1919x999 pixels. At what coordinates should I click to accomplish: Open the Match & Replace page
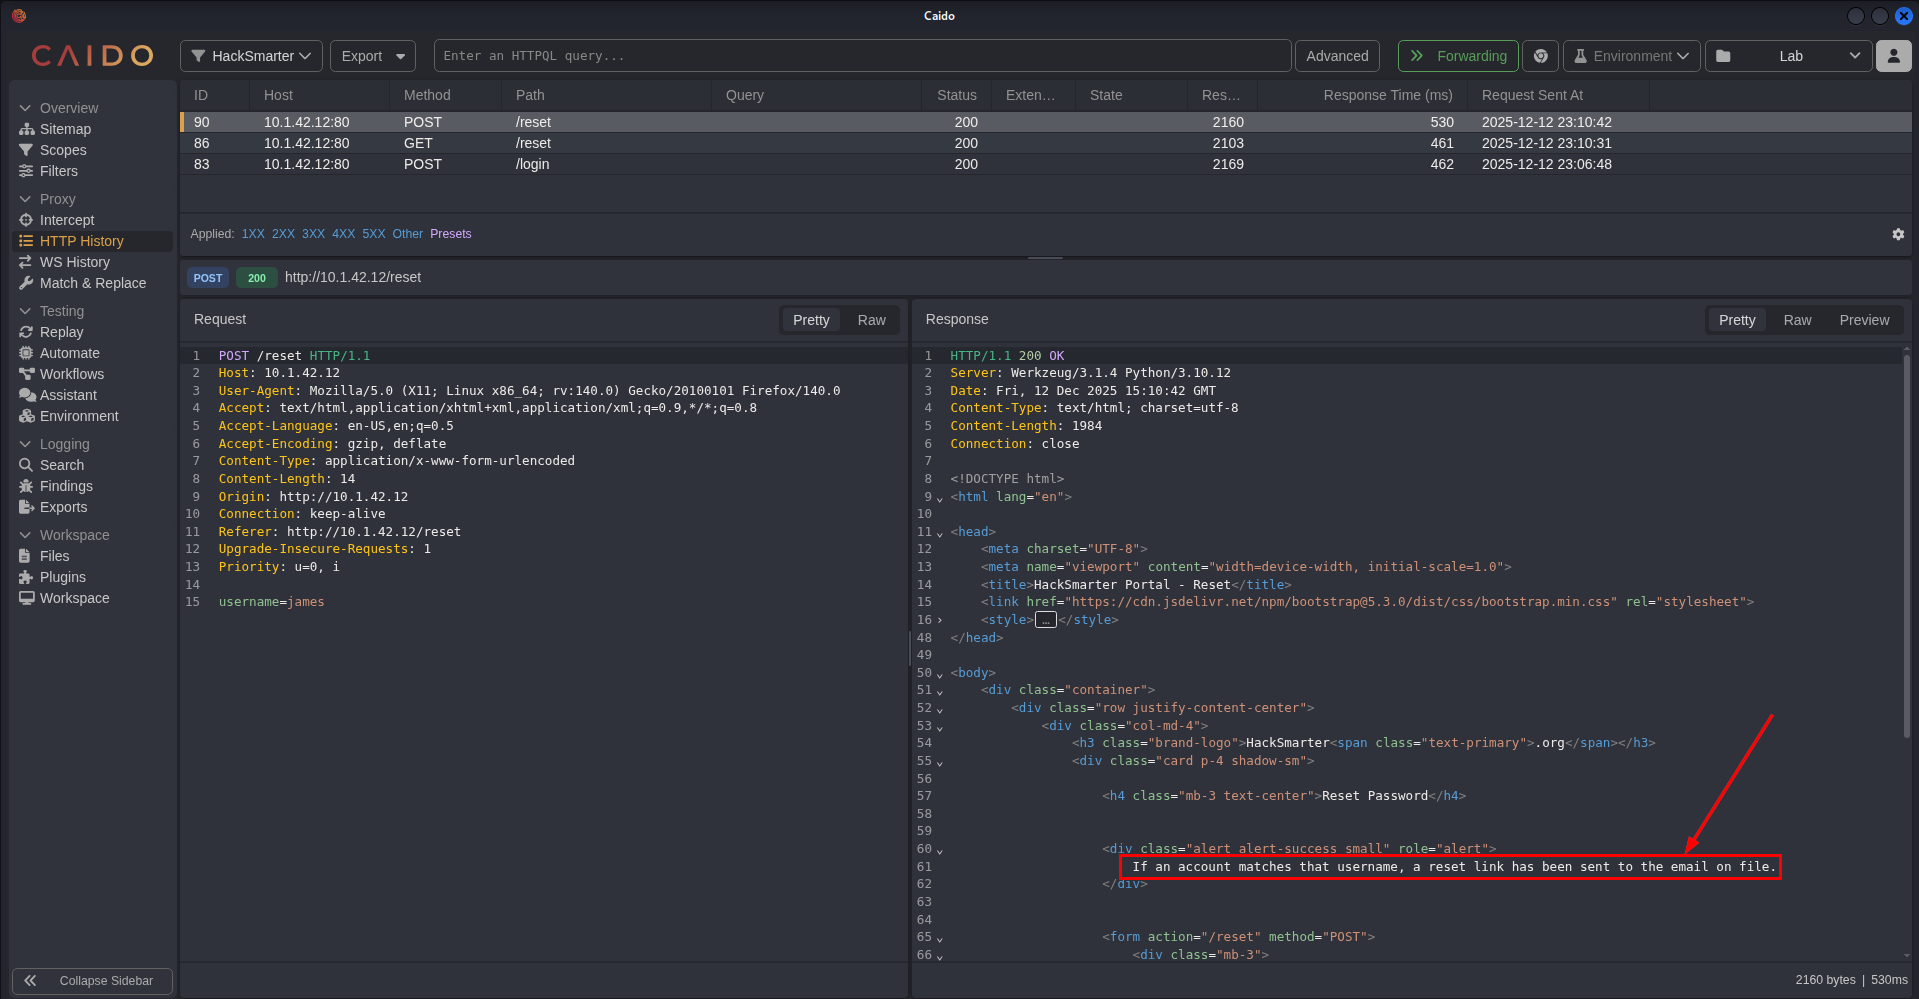click(x=92, y=283)
